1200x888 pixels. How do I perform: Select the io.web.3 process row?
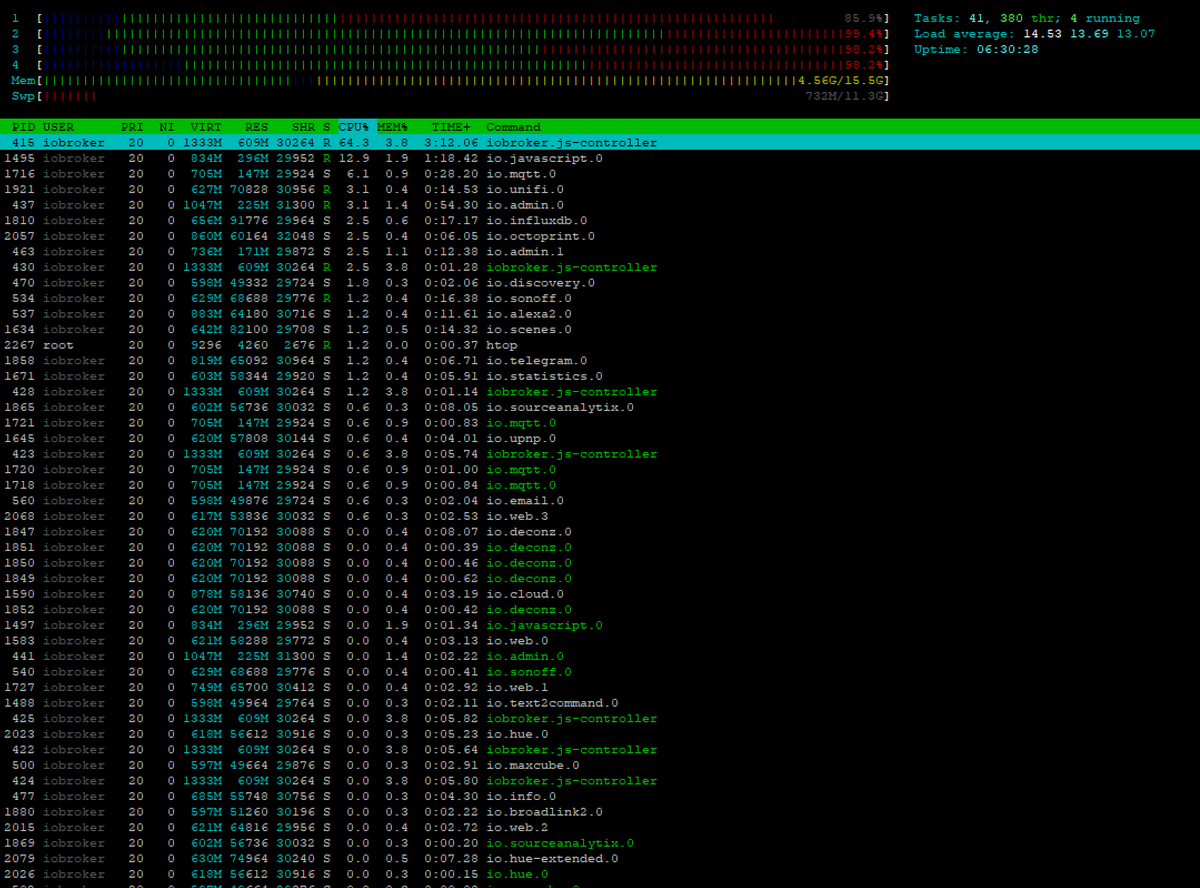[600, 516]
